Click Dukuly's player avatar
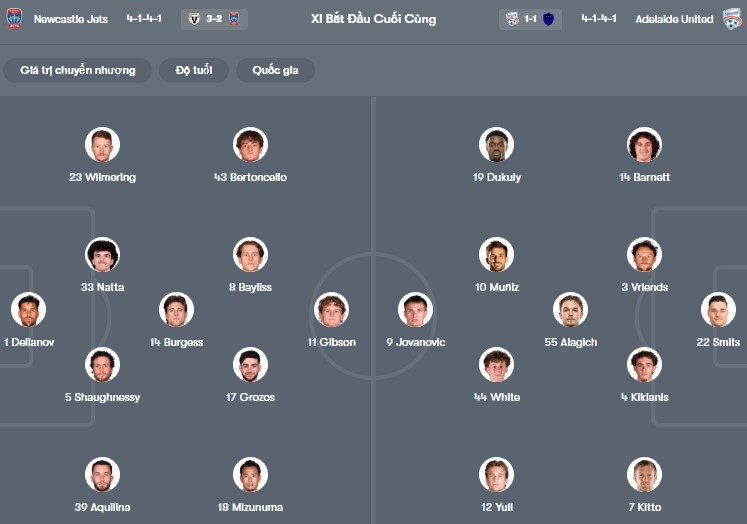747x524 pixels. coord(496,145)
